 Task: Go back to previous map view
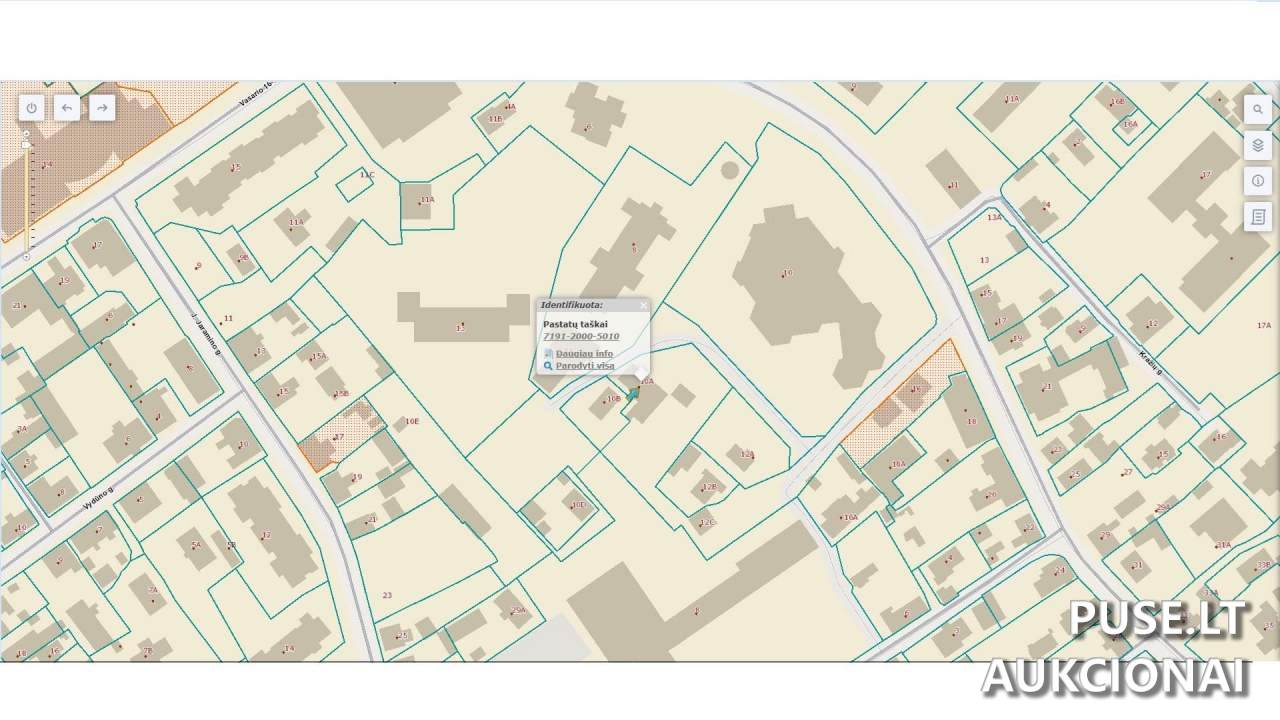tap(67, 108)
